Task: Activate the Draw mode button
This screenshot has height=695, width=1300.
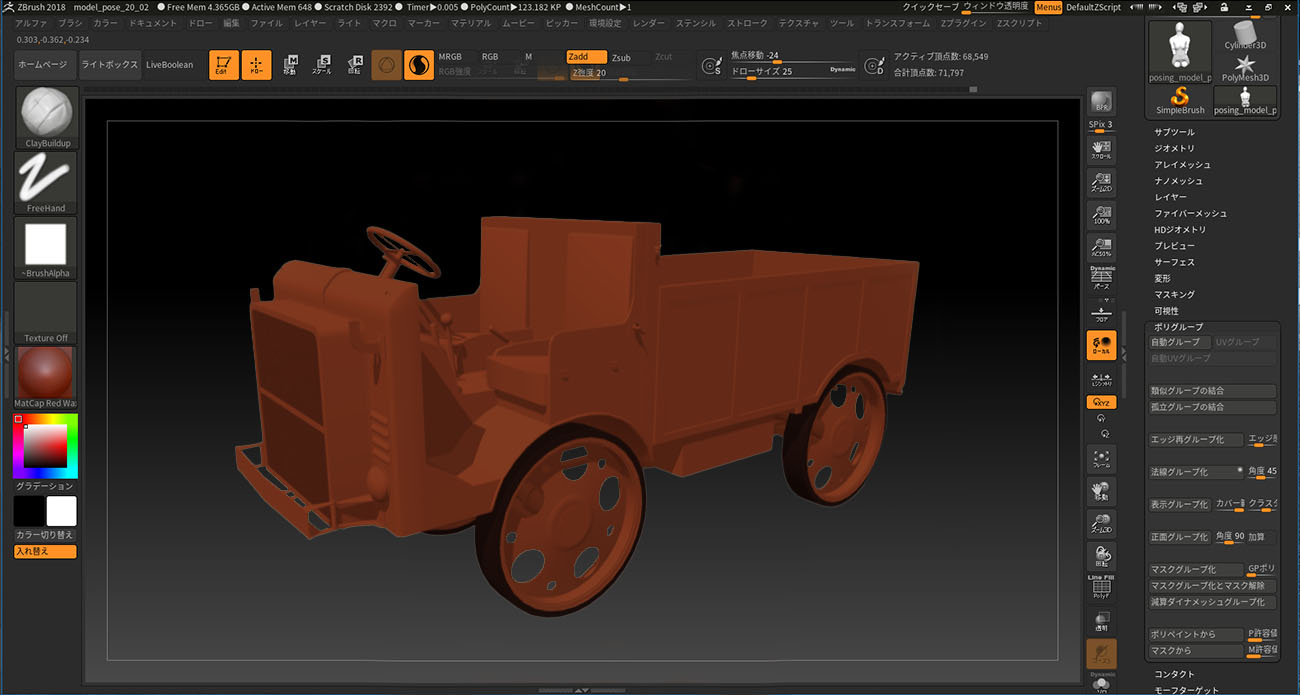Action: coord(256,65)
